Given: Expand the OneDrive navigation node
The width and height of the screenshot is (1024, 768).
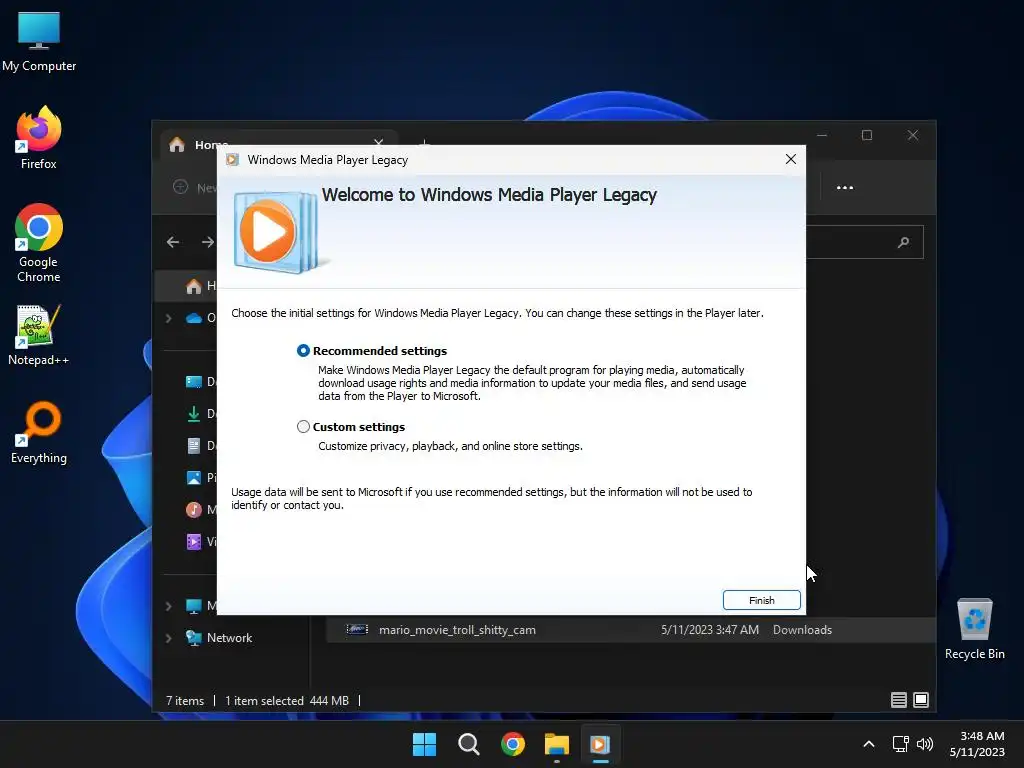Looking at the screenshot, I should tap(168, 318).
